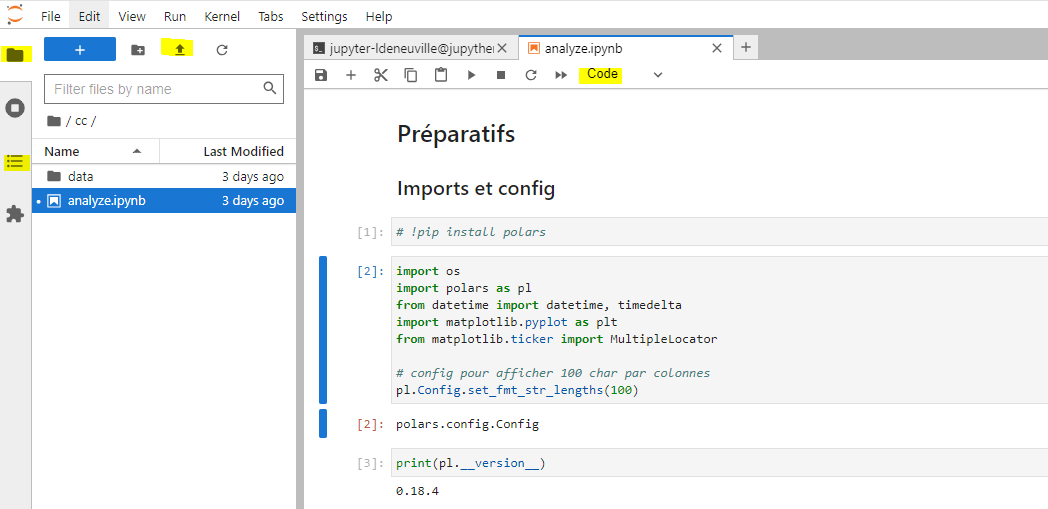Open the file browser sidebar tab
1048x509 pixels.
point(15,55)
